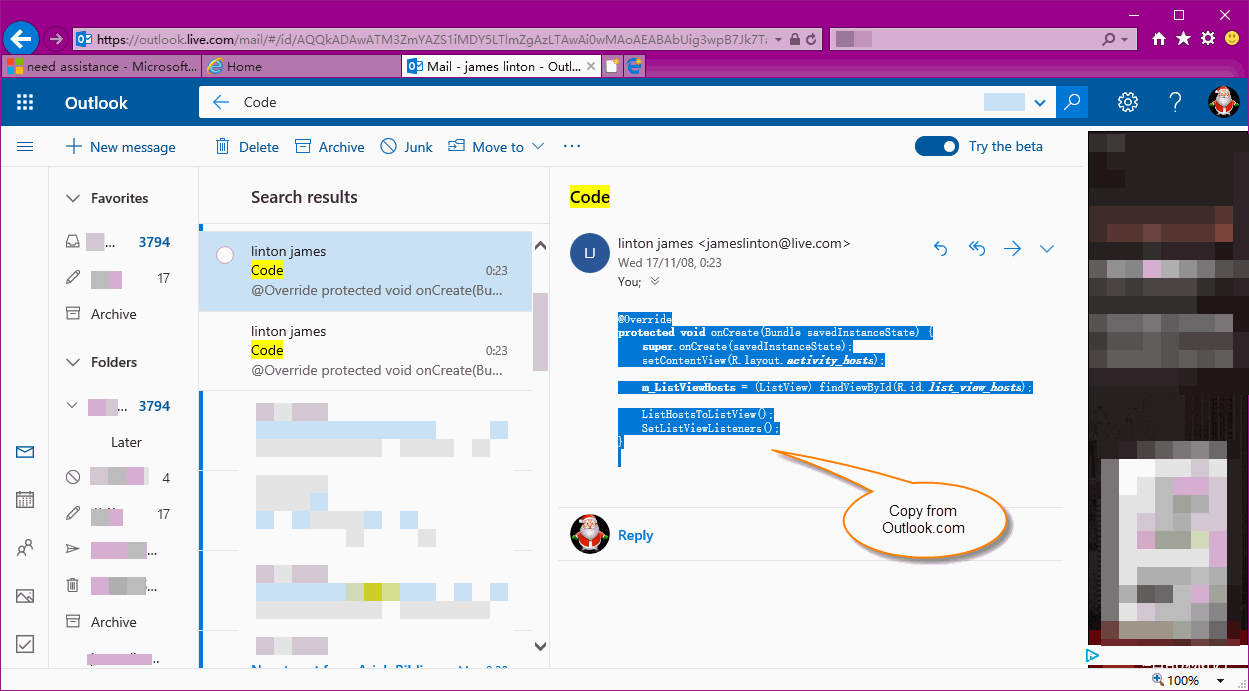1249x691 pixels.
Task: Click the message list scroll down arrow
Action: click(540, 647)
